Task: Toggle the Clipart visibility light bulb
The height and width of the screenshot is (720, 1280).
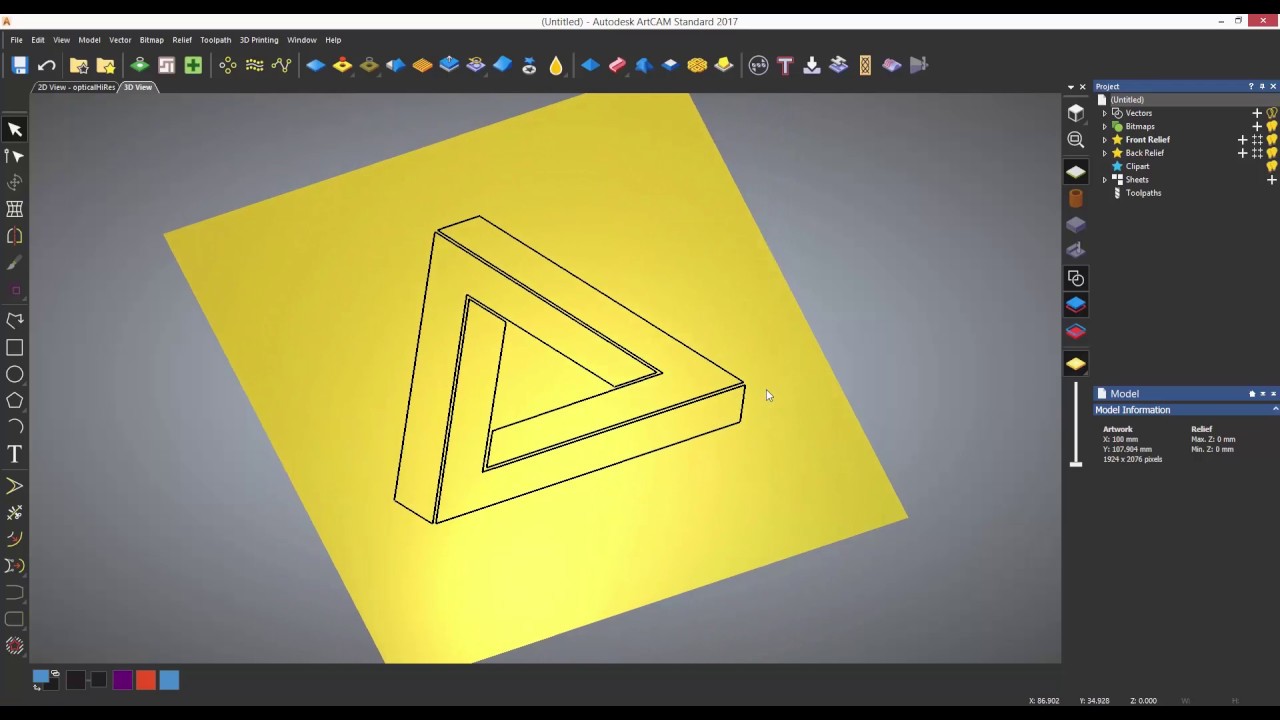Action: point(1272,166)
